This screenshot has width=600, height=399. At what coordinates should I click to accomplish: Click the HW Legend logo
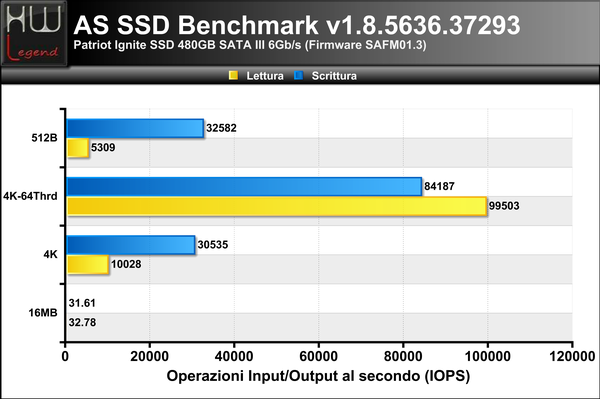[34, 33]
